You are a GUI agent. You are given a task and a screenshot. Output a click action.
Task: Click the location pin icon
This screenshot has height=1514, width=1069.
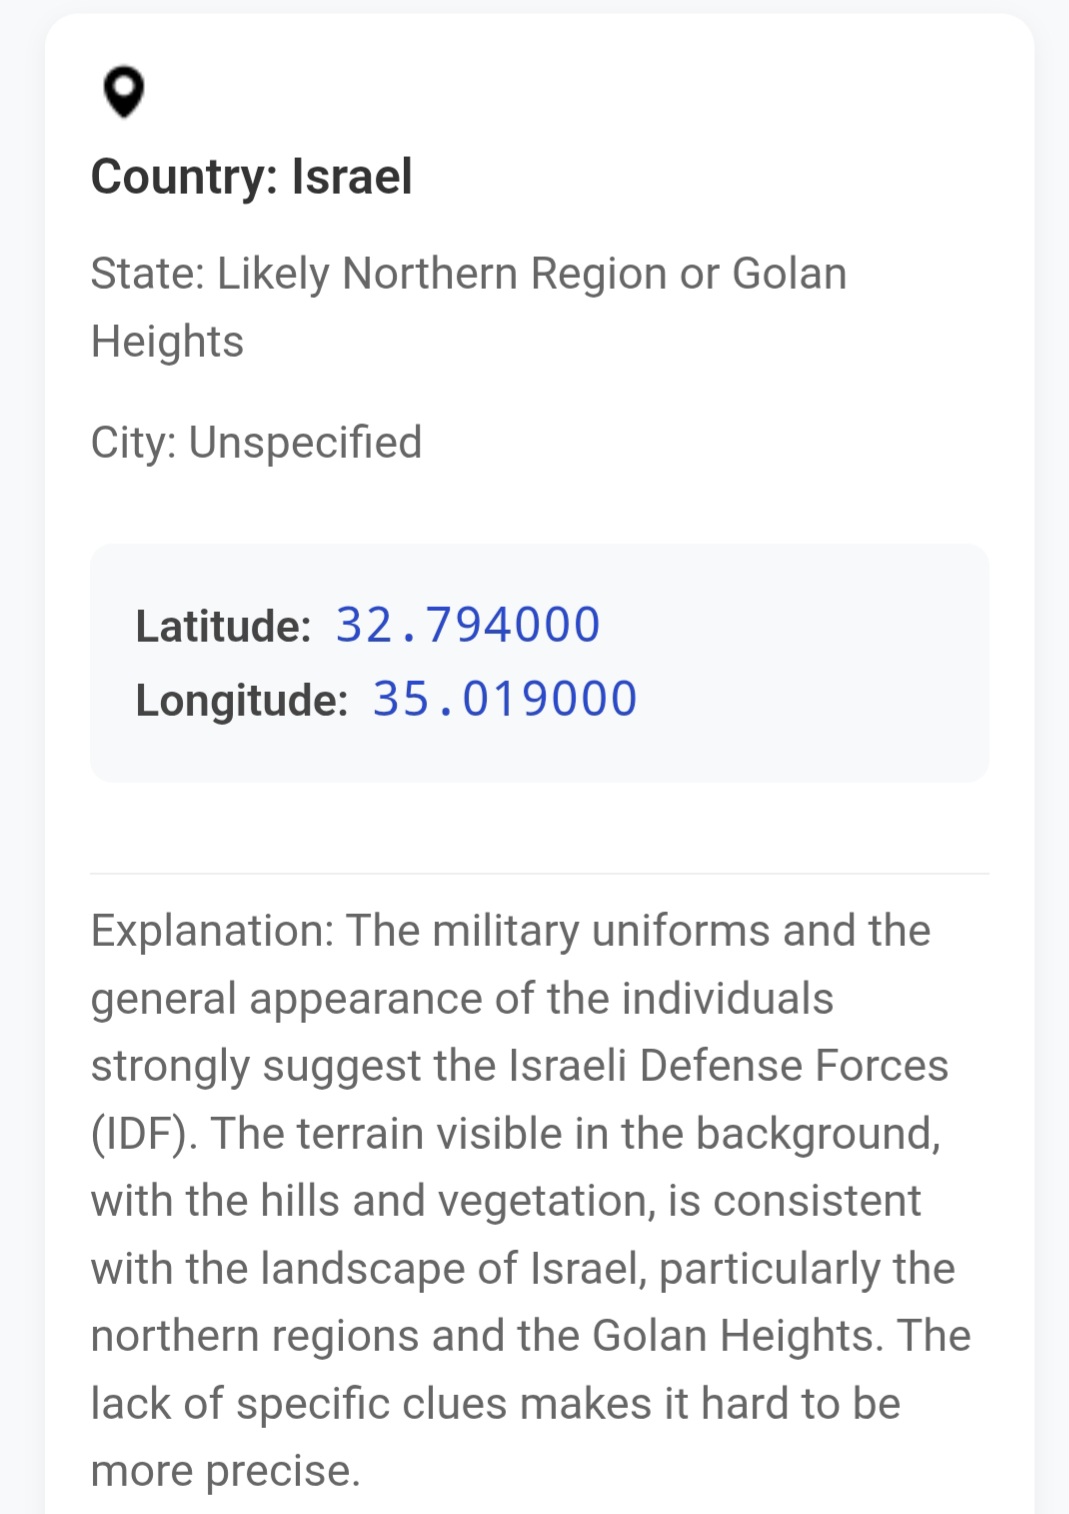(124, 92)
